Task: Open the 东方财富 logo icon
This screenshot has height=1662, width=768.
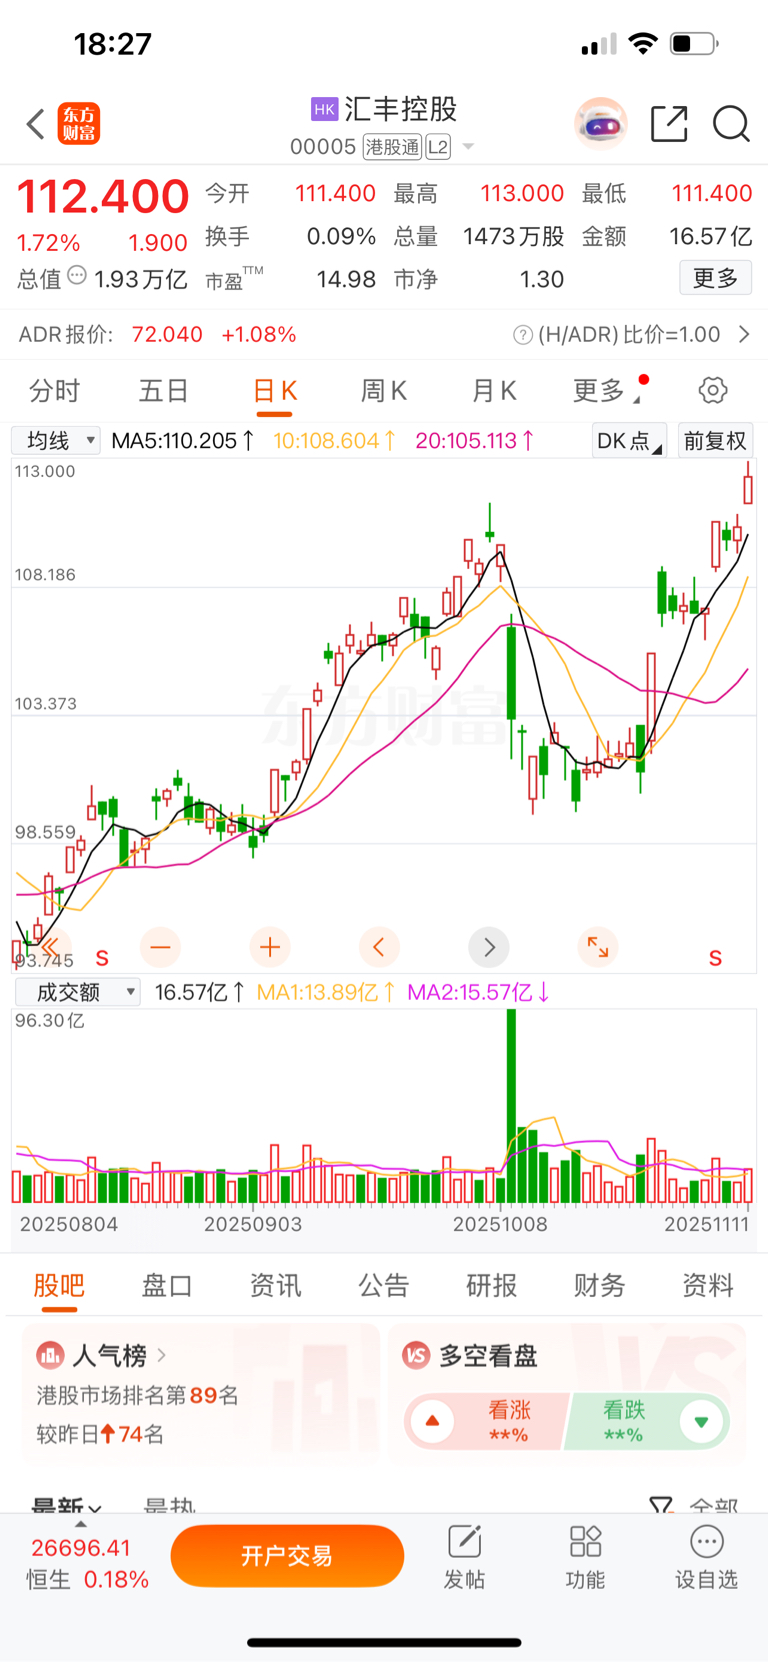Action: point(79,124)
